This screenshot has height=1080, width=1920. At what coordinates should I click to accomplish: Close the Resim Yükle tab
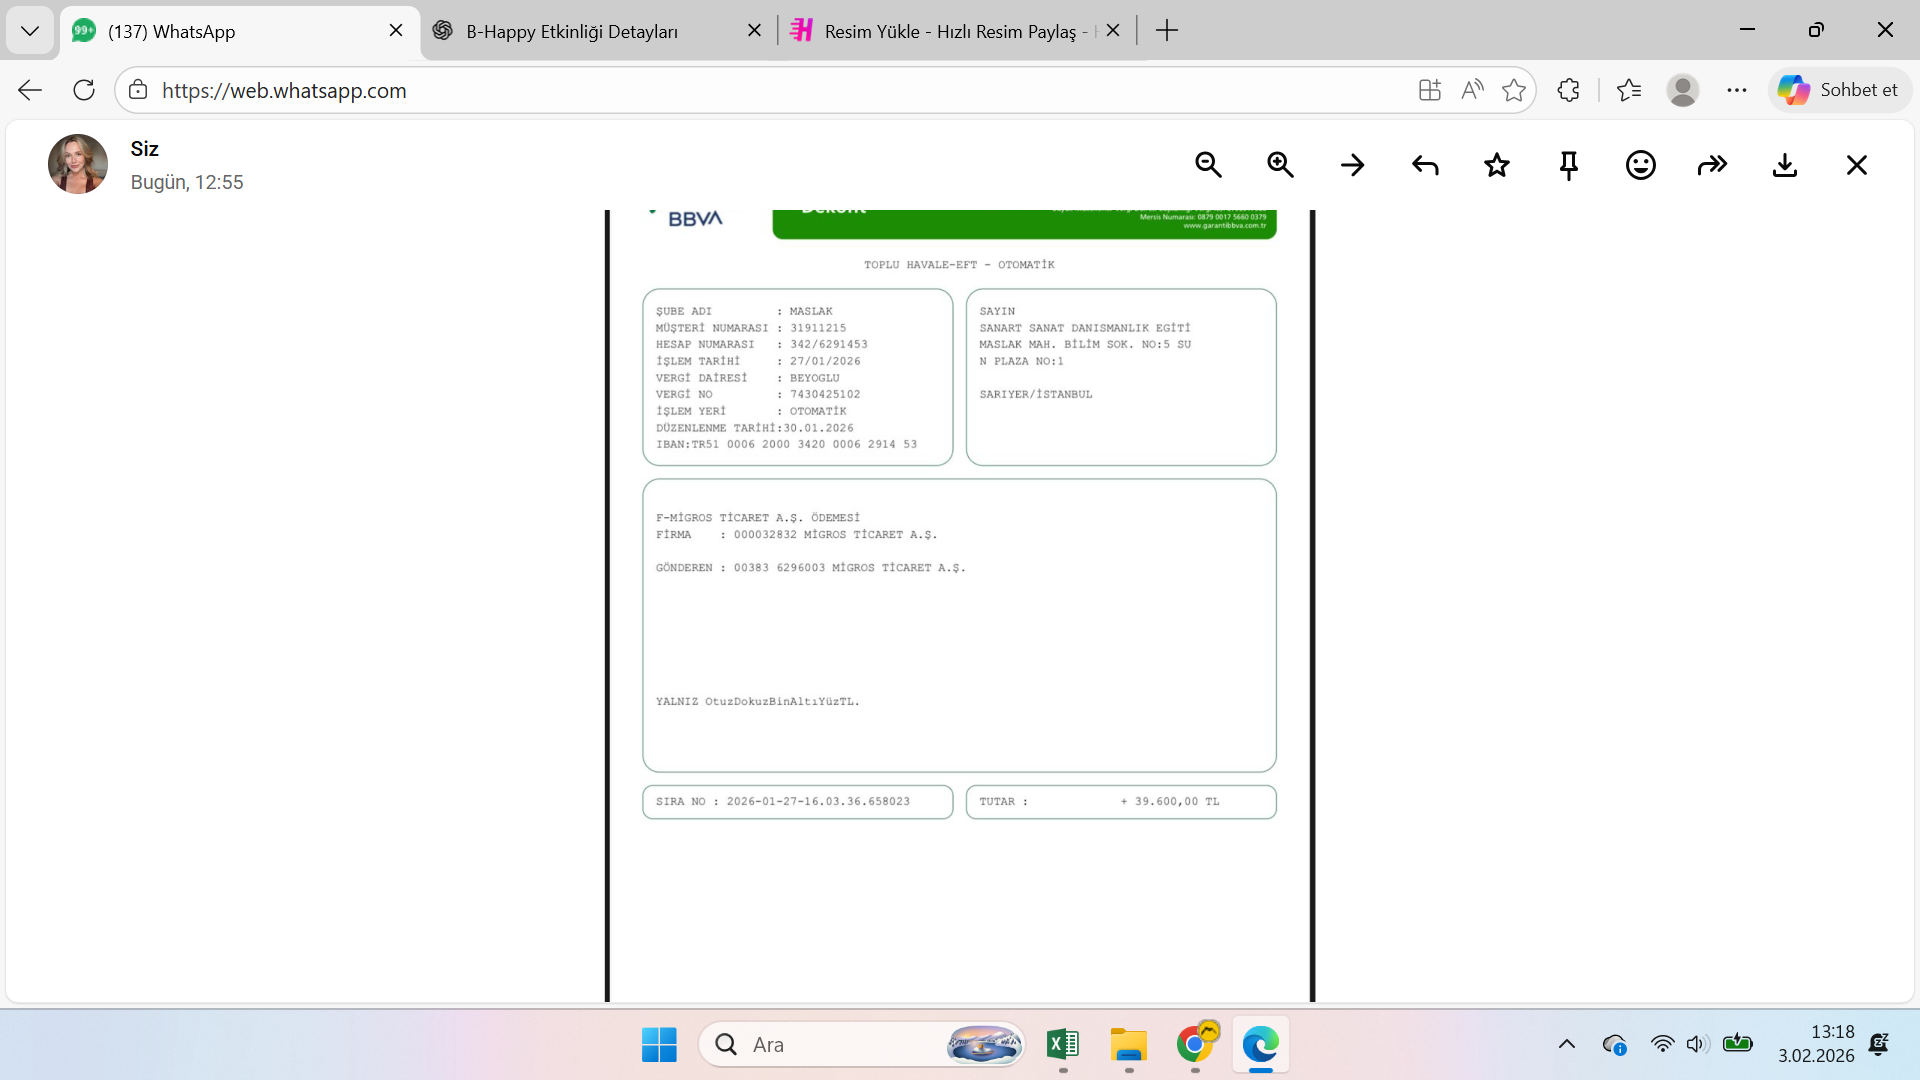click(1113, 30)
